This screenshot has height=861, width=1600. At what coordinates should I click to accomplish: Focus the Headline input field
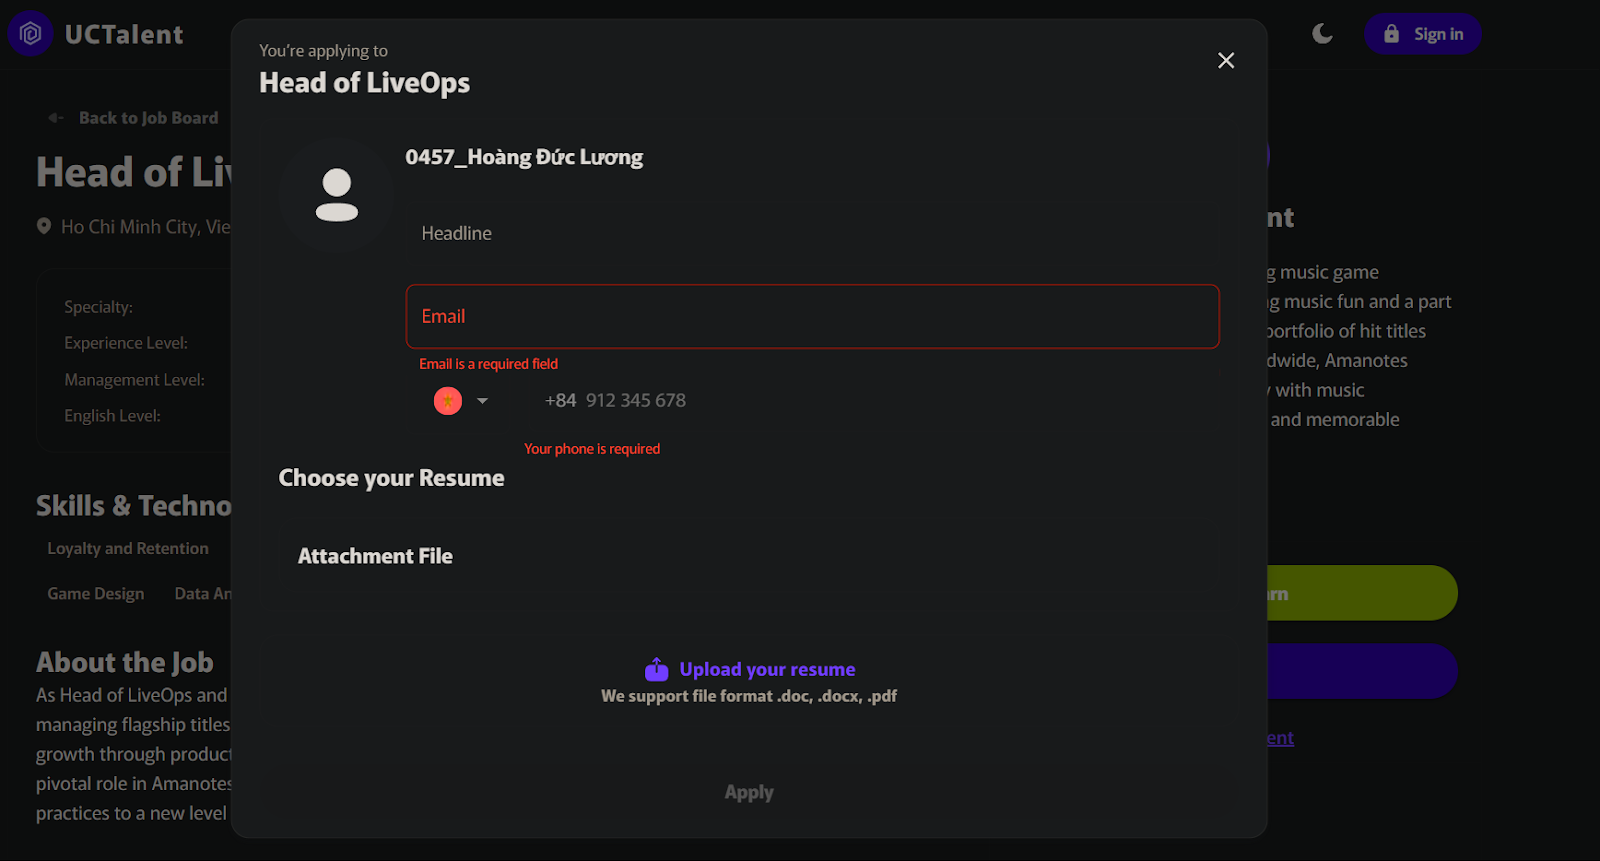coord(812,233)
